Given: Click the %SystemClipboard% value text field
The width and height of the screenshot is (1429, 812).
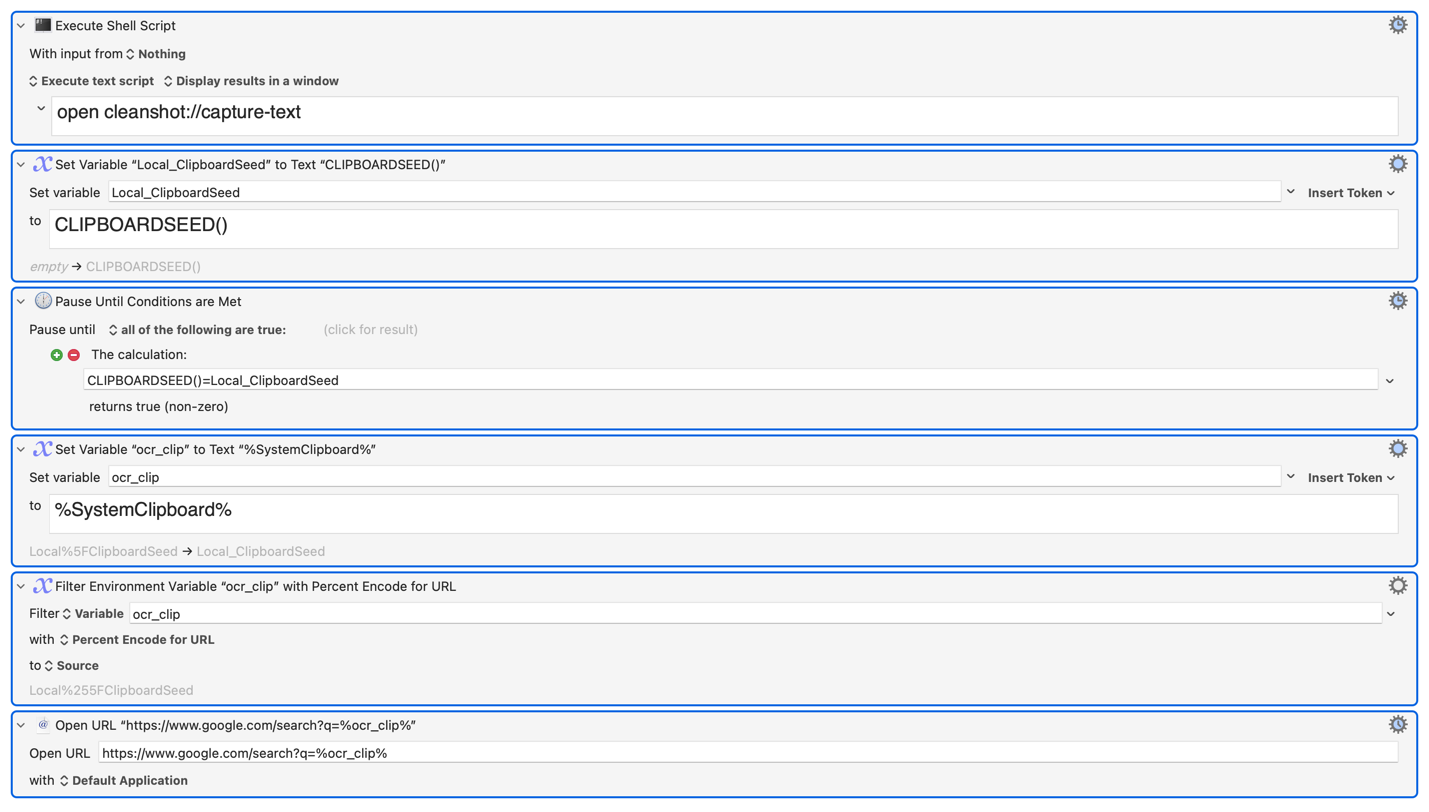Looking at the screenshot, I should click(x=723, y=514).
